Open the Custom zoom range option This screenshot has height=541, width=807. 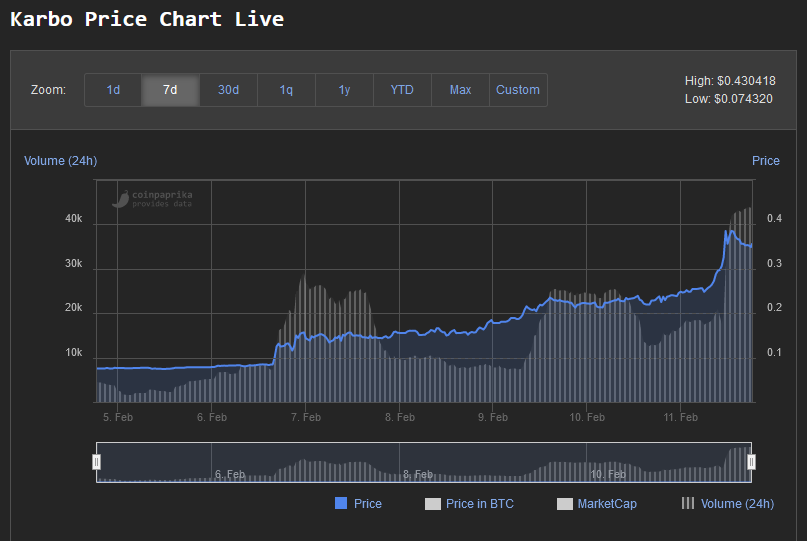(518, 90)
